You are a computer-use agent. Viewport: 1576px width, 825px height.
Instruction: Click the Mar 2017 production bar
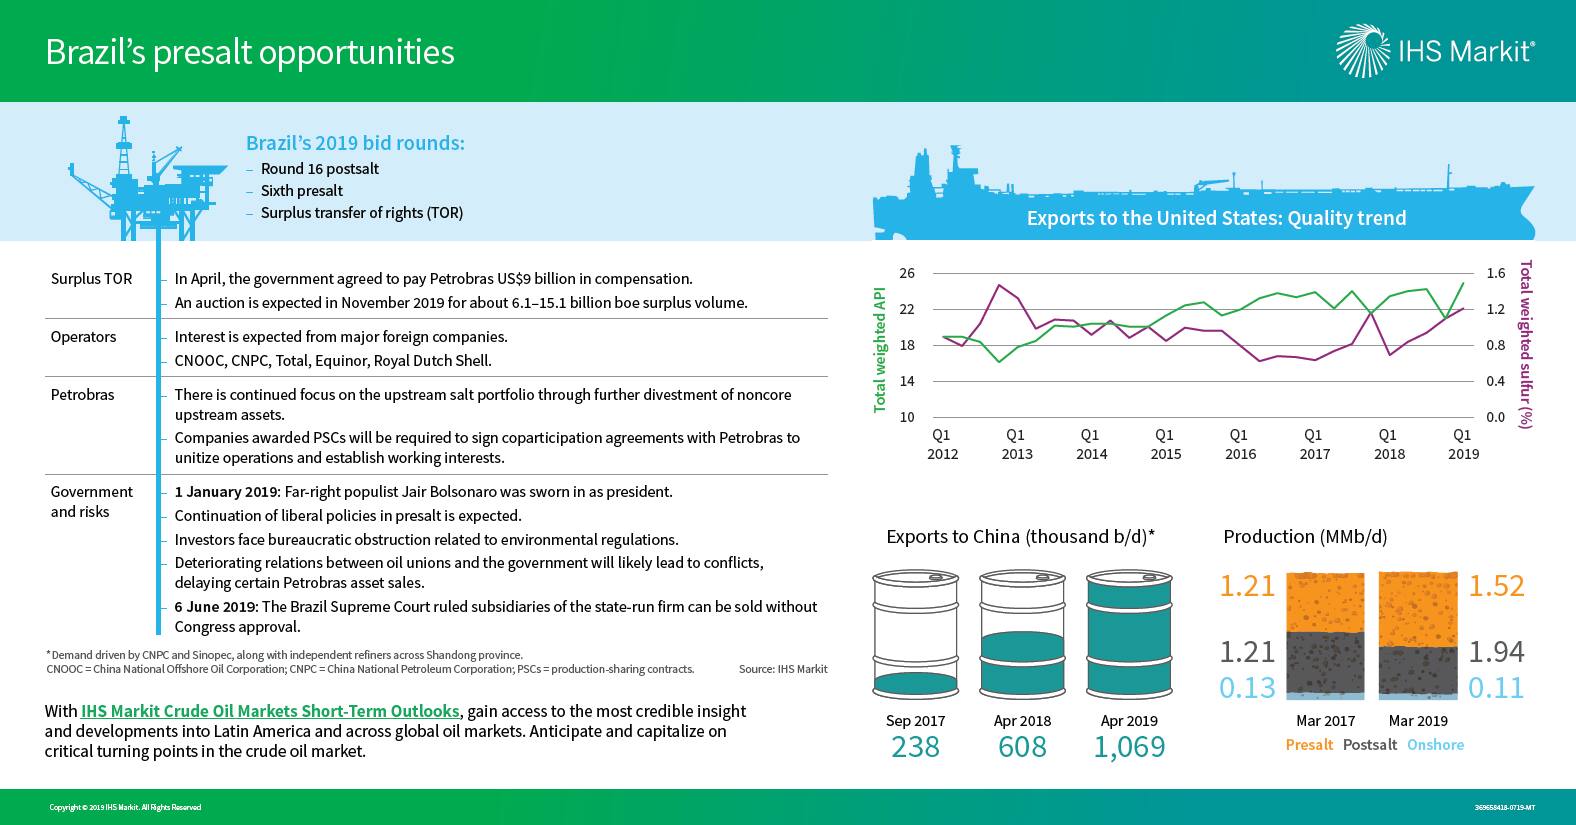click(x=1325, y=634)
